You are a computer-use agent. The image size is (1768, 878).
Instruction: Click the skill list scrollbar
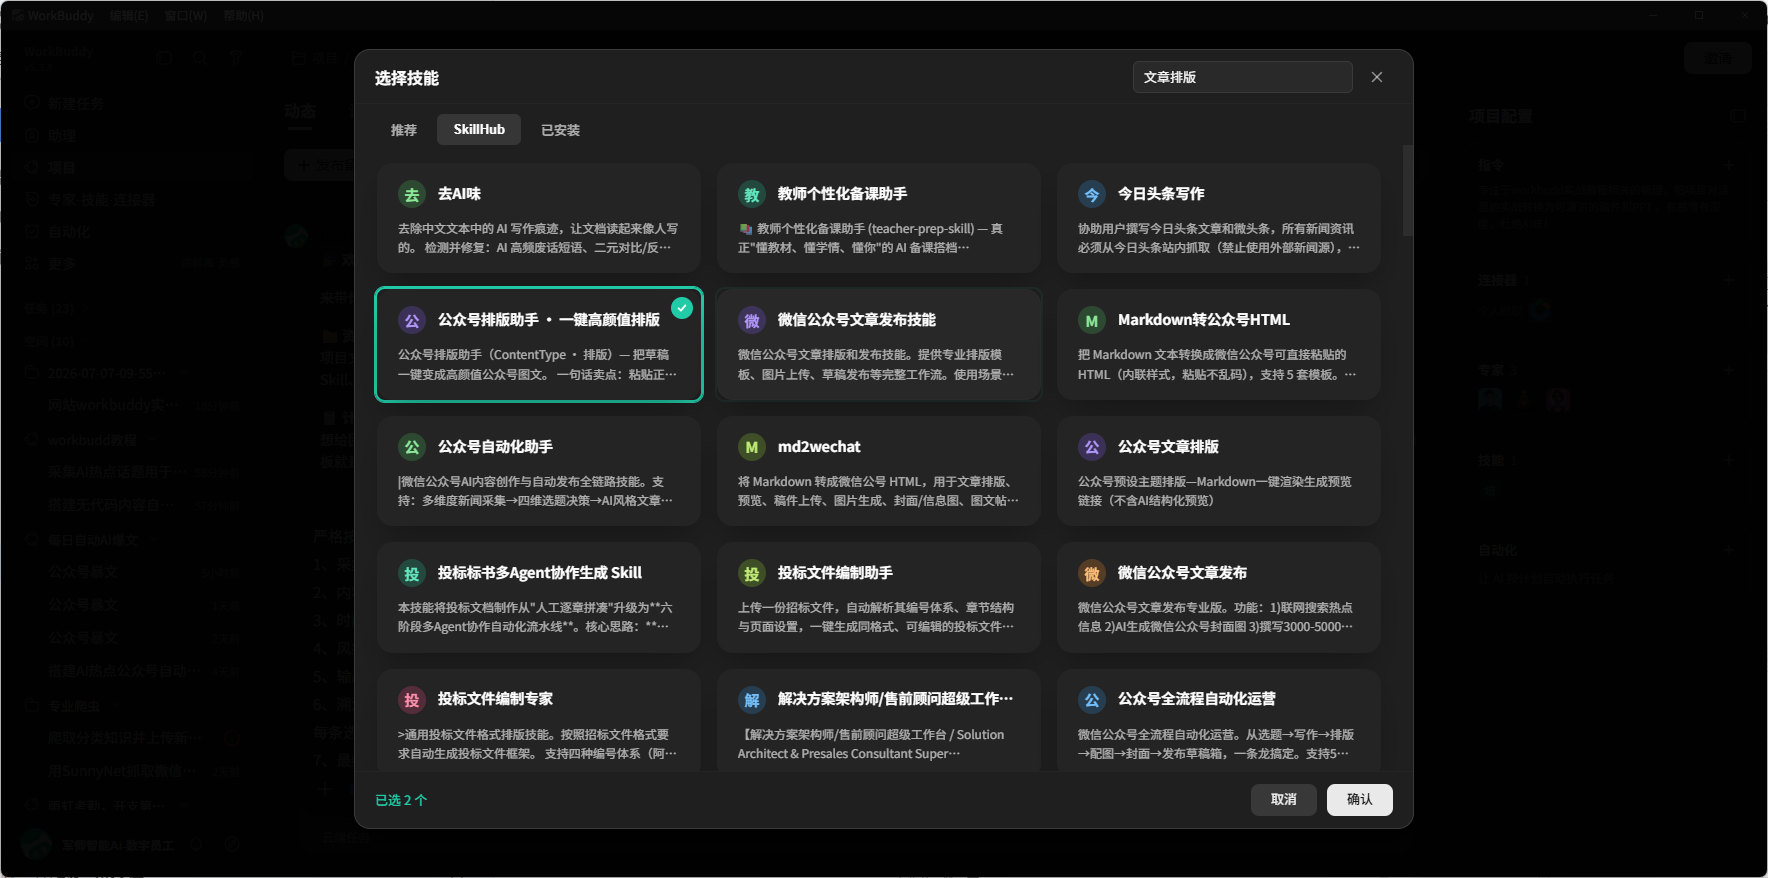[1407, 190]
